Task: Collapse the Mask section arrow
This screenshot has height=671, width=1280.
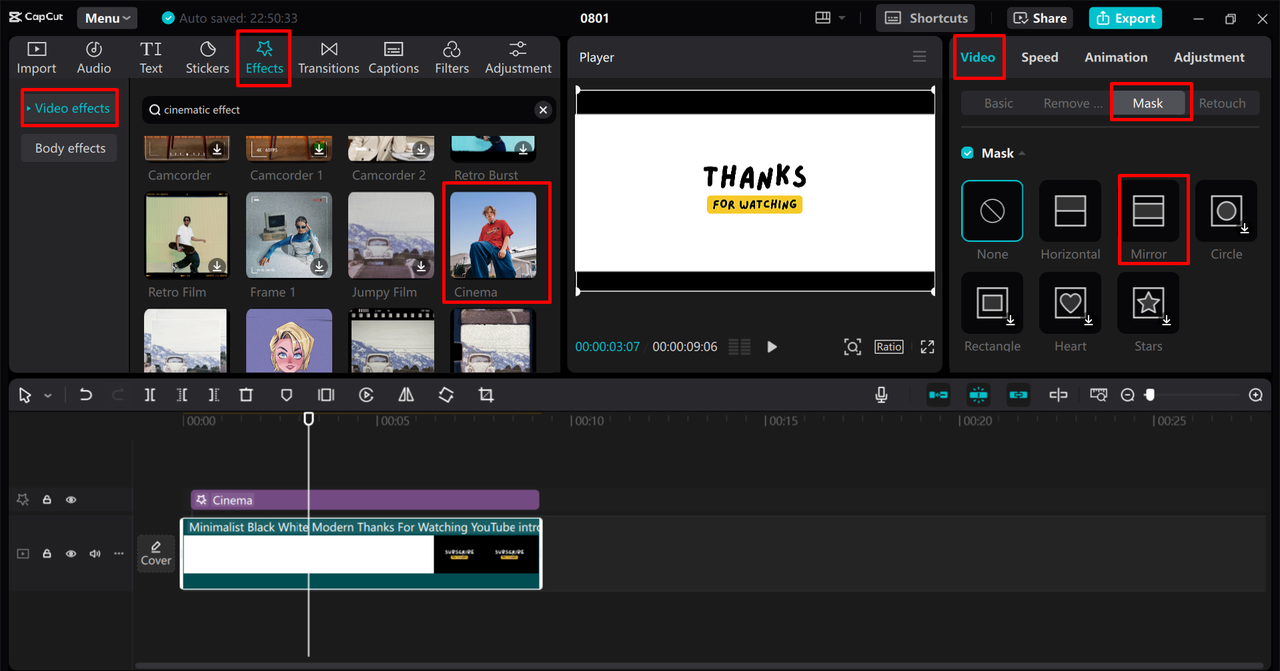Action: coord(1022,154)
